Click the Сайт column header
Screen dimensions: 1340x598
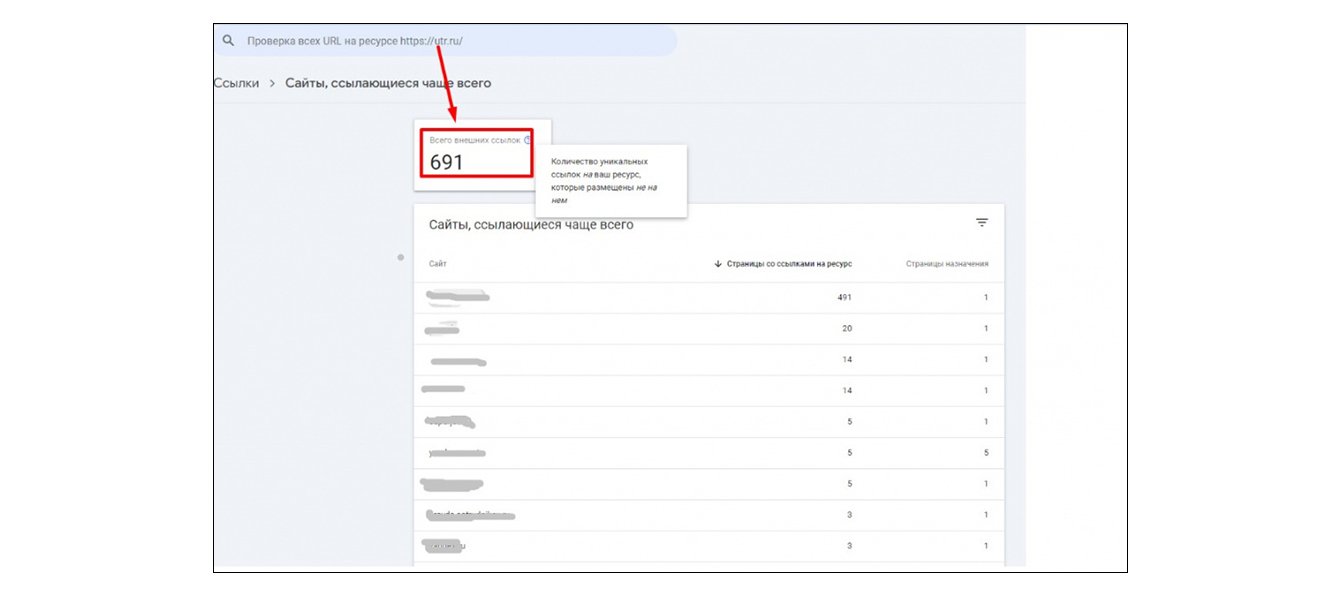tap(438, 264)
